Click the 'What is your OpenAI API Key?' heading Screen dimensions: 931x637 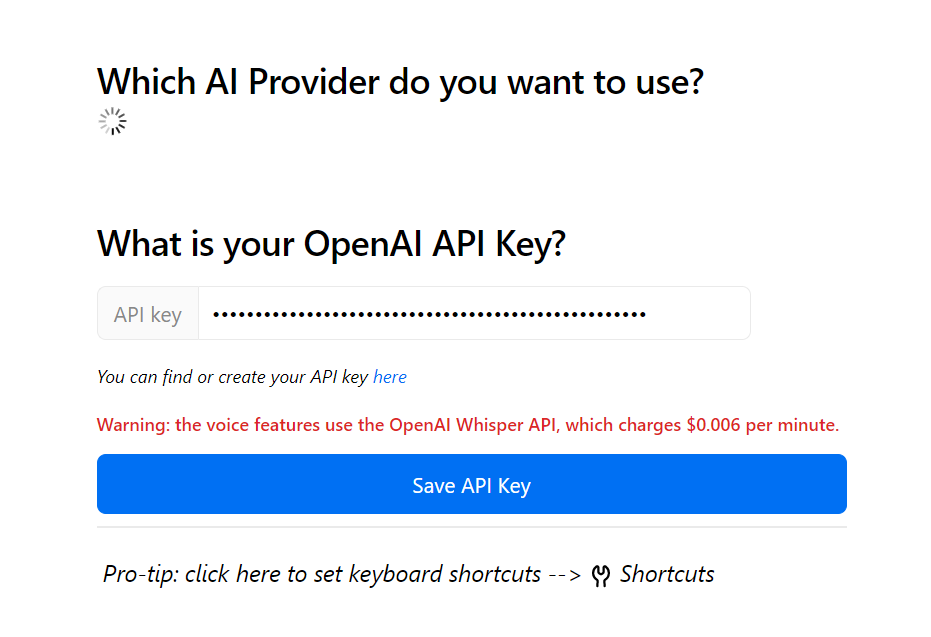coord(330,243)
